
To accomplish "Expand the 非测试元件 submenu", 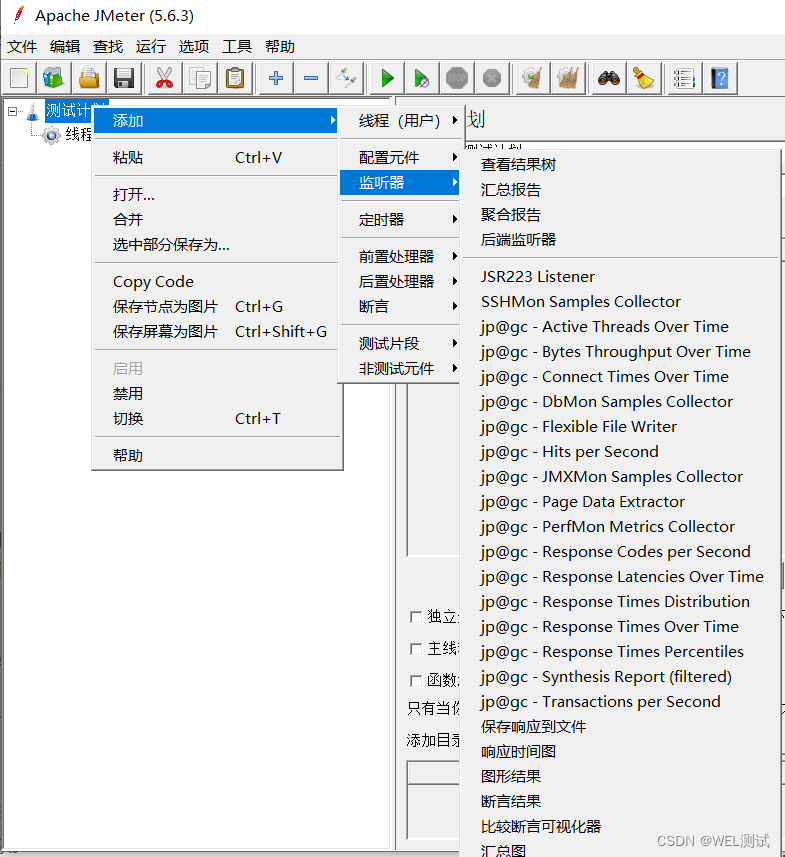I will (400, 368).
